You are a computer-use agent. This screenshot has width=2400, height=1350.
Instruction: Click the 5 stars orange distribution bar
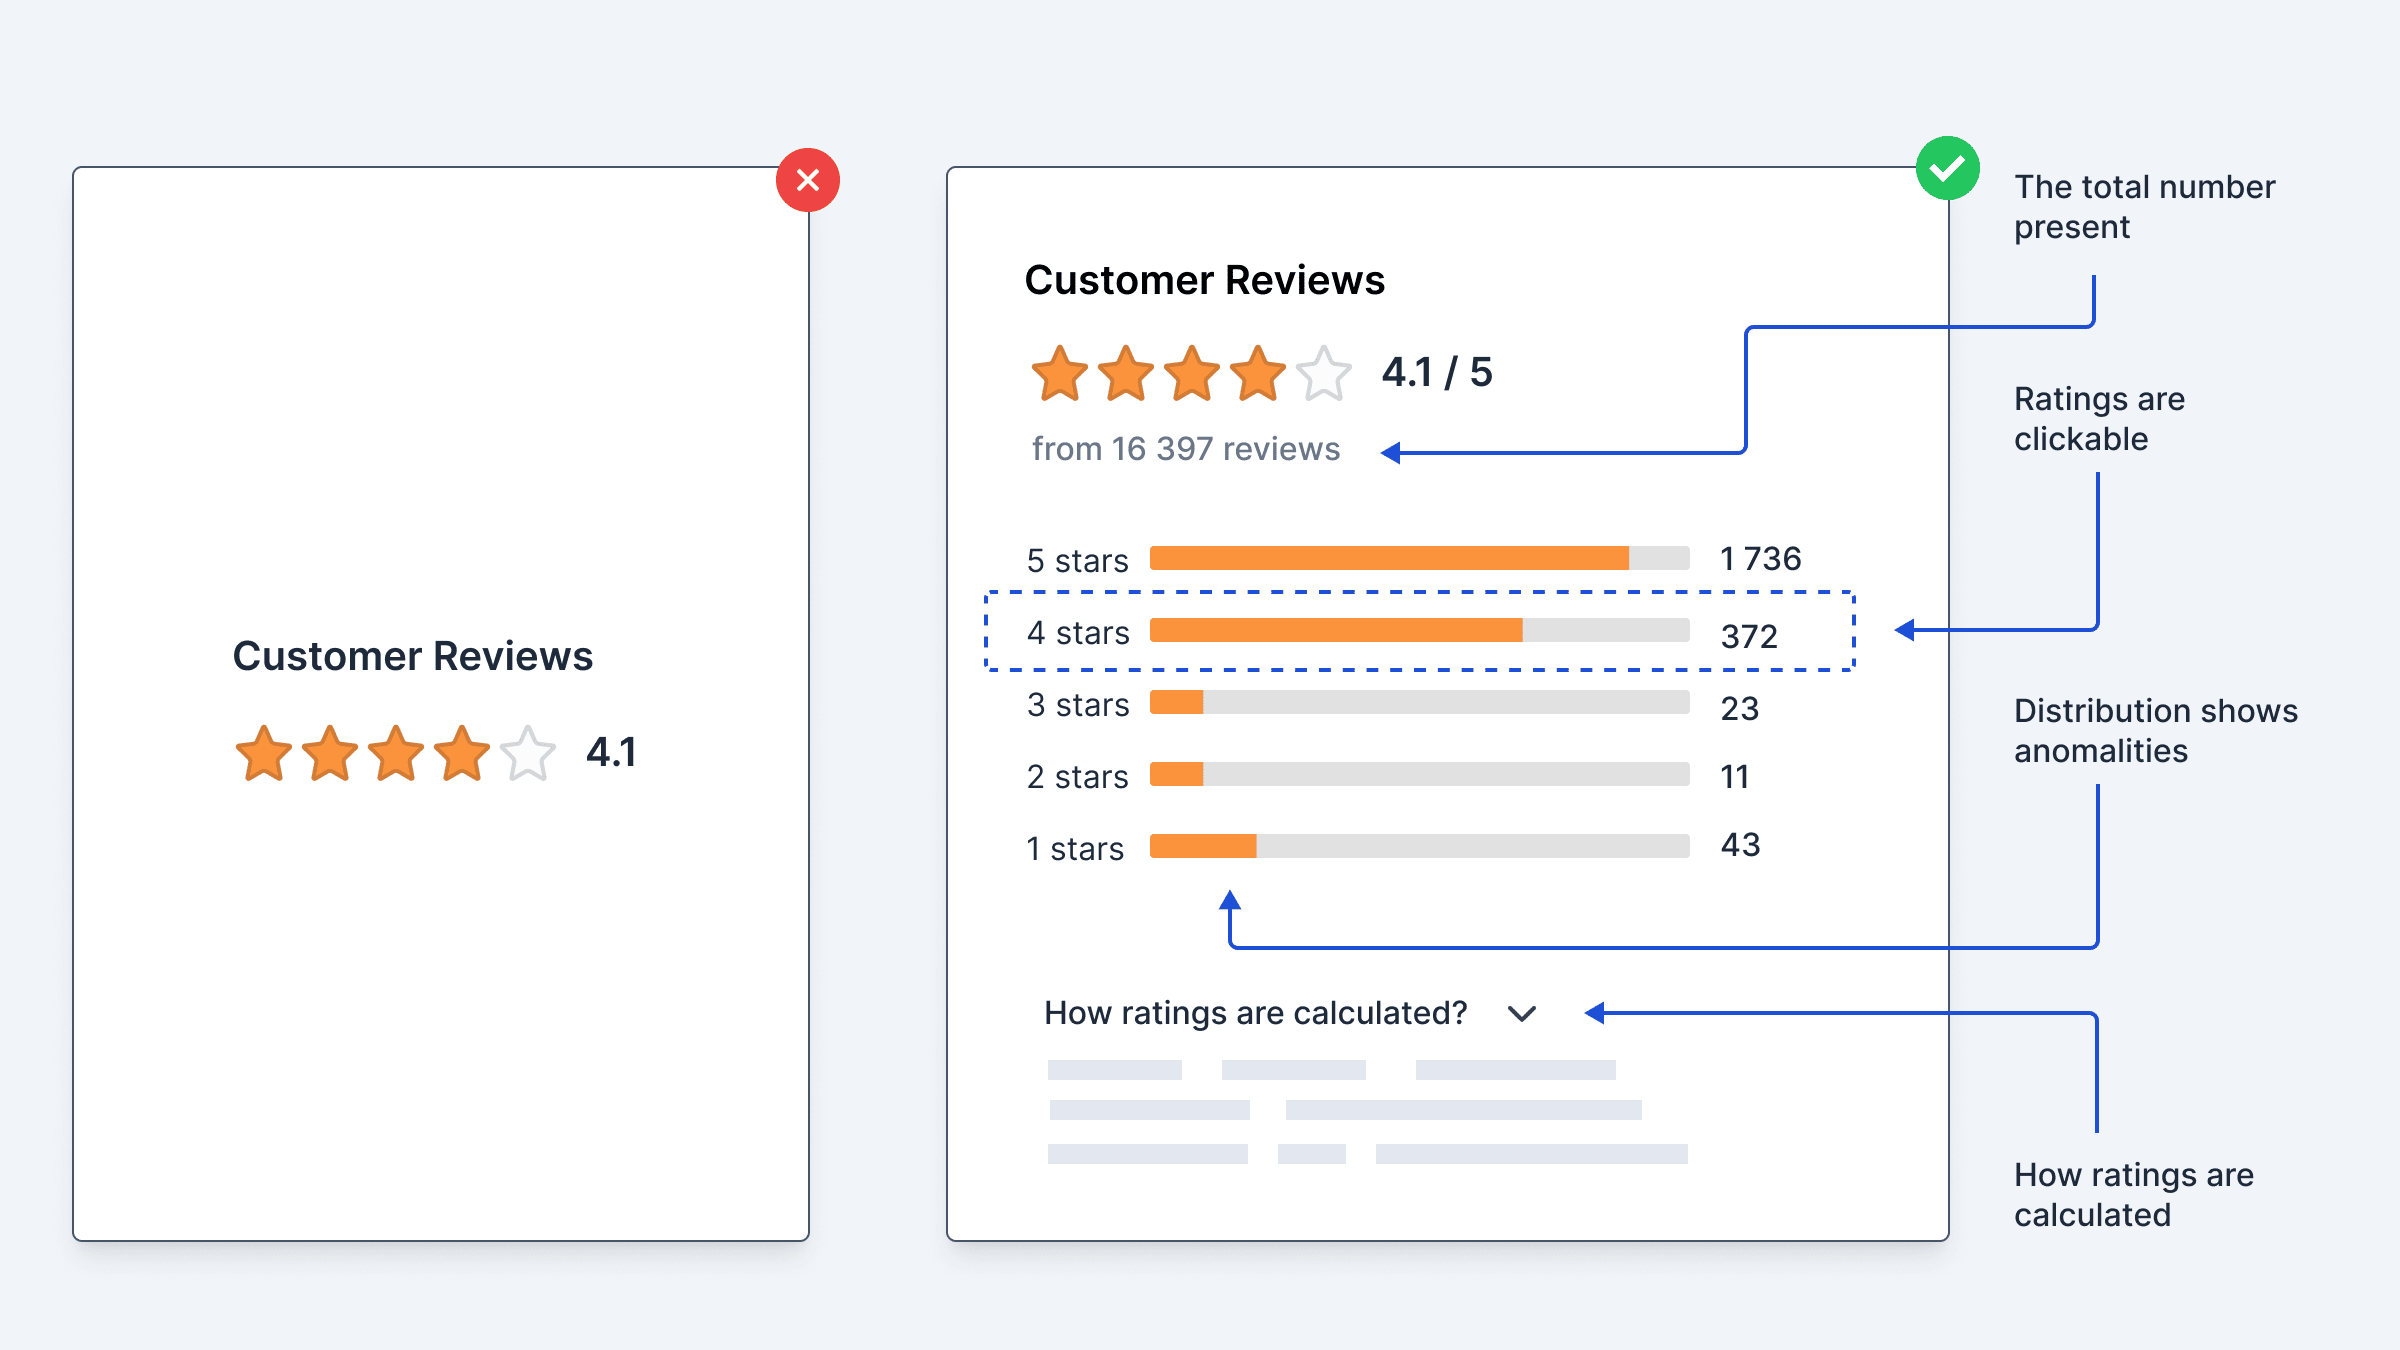click(1388, 558)
